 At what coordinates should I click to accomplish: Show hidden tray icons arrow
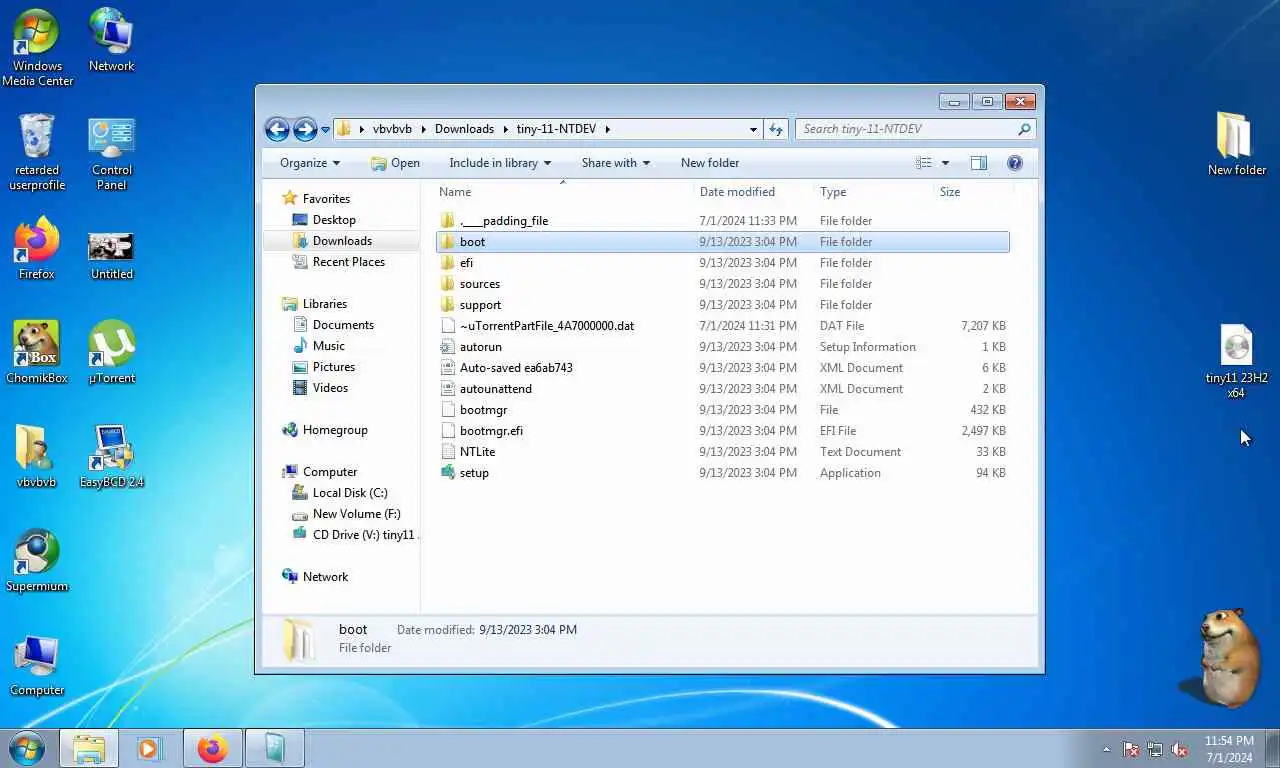coord(1106,749)
